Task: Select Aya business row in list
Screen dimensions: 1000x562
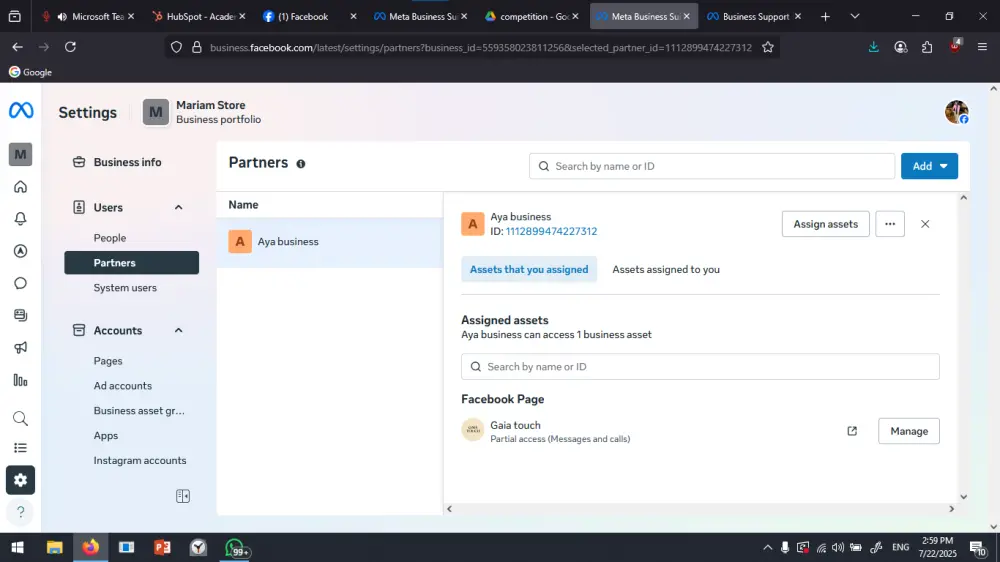Action: coord(330,242)
